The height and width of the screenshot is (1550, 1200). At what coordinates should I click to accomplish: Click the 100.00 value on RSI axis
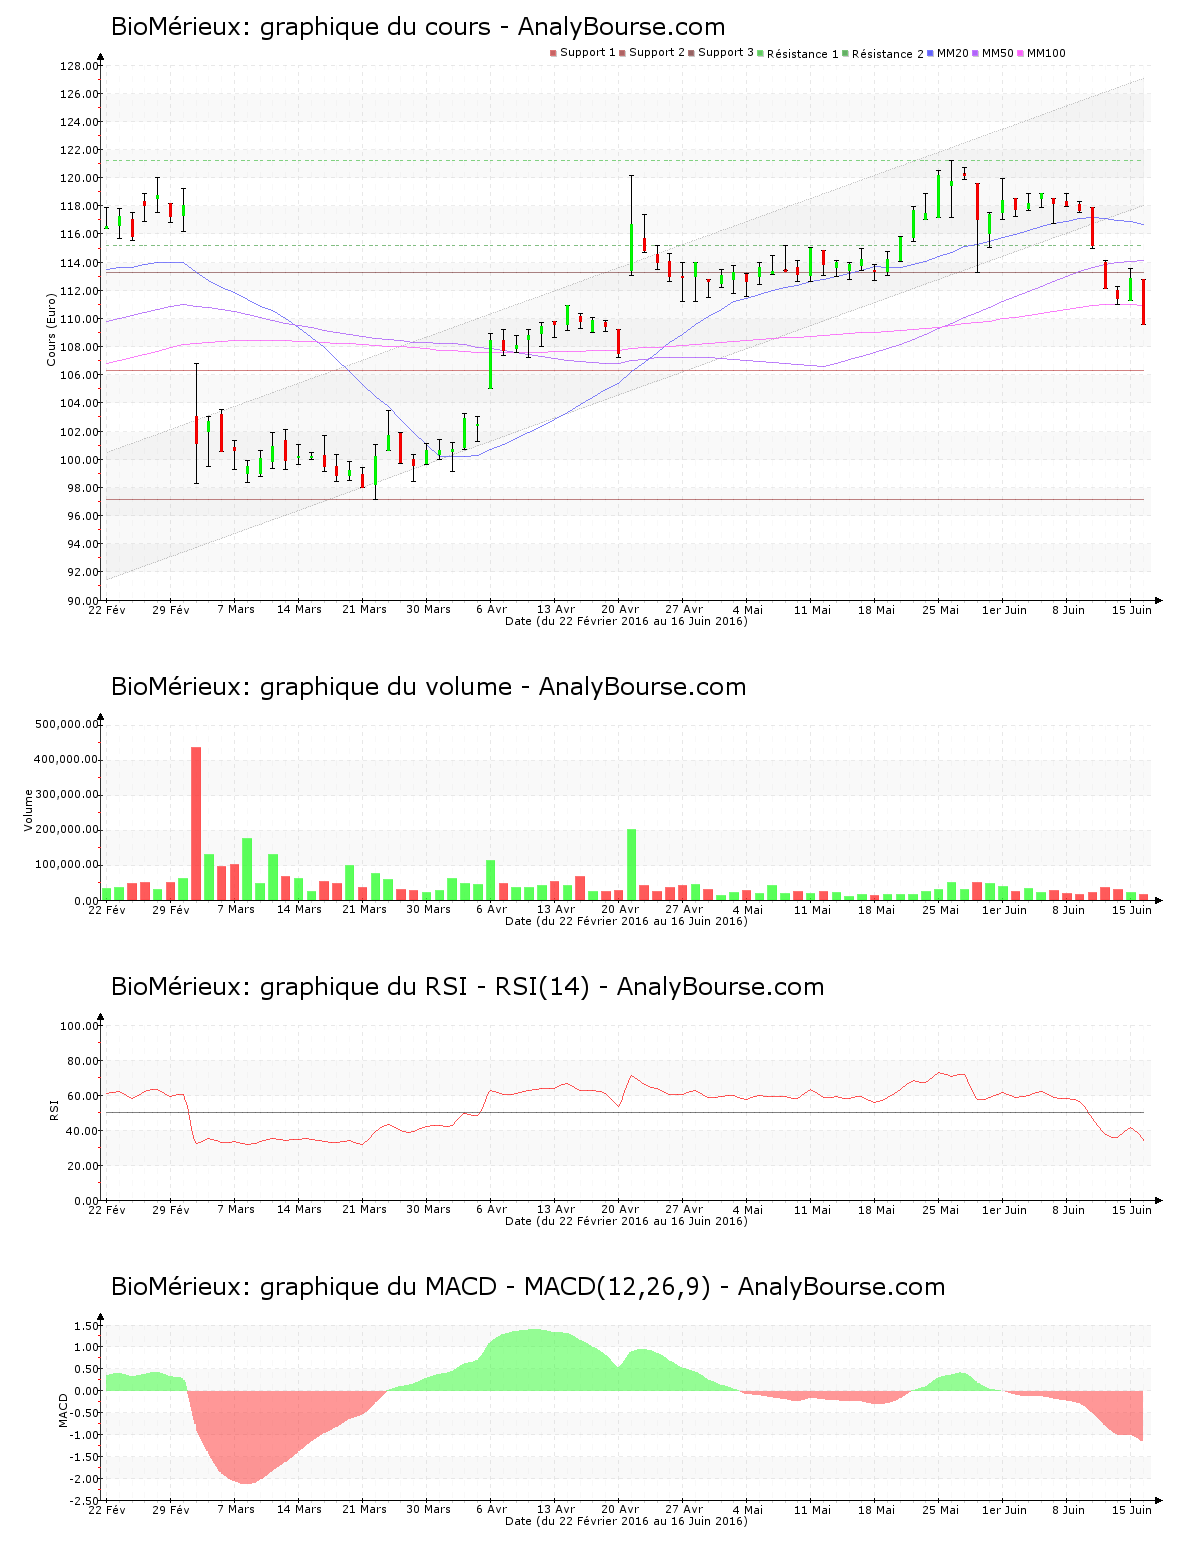(x=79, y=1026)
